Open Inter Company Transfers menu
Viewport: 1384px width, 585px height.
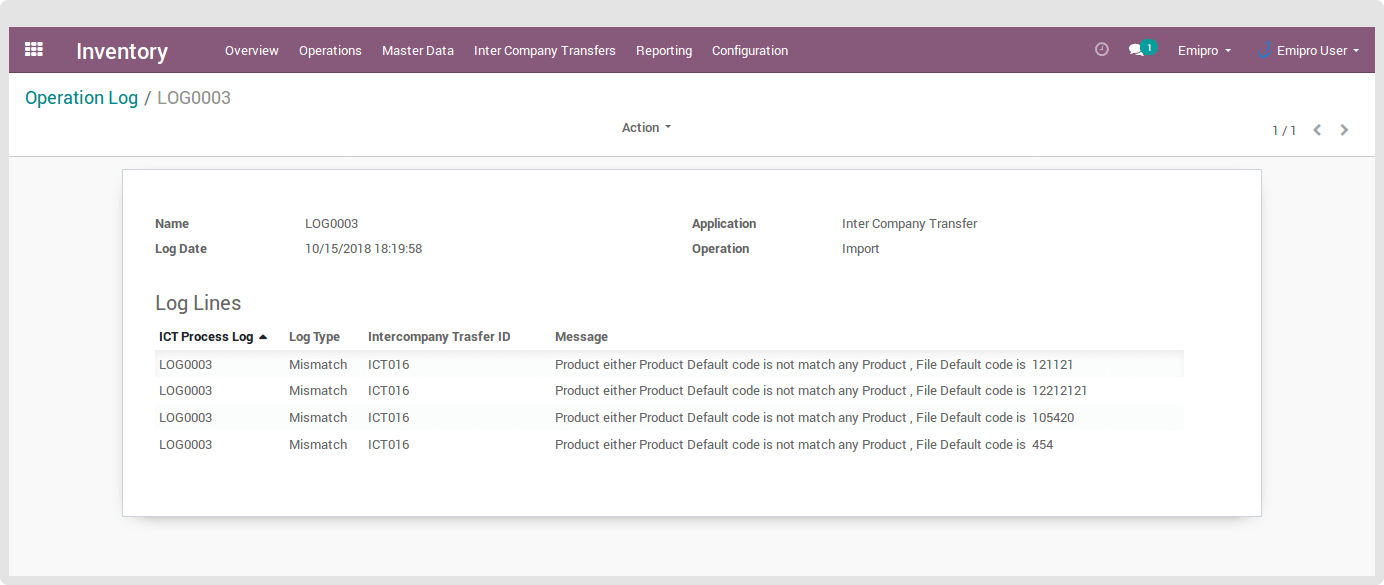click(x=544, y=51)
